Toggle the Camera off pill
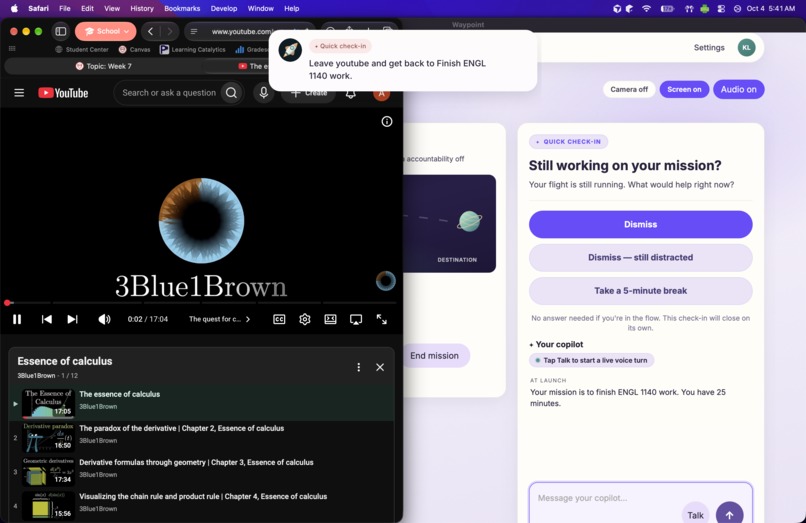The image size is (806, 523). pyautogui.click(x=629, y=89)
